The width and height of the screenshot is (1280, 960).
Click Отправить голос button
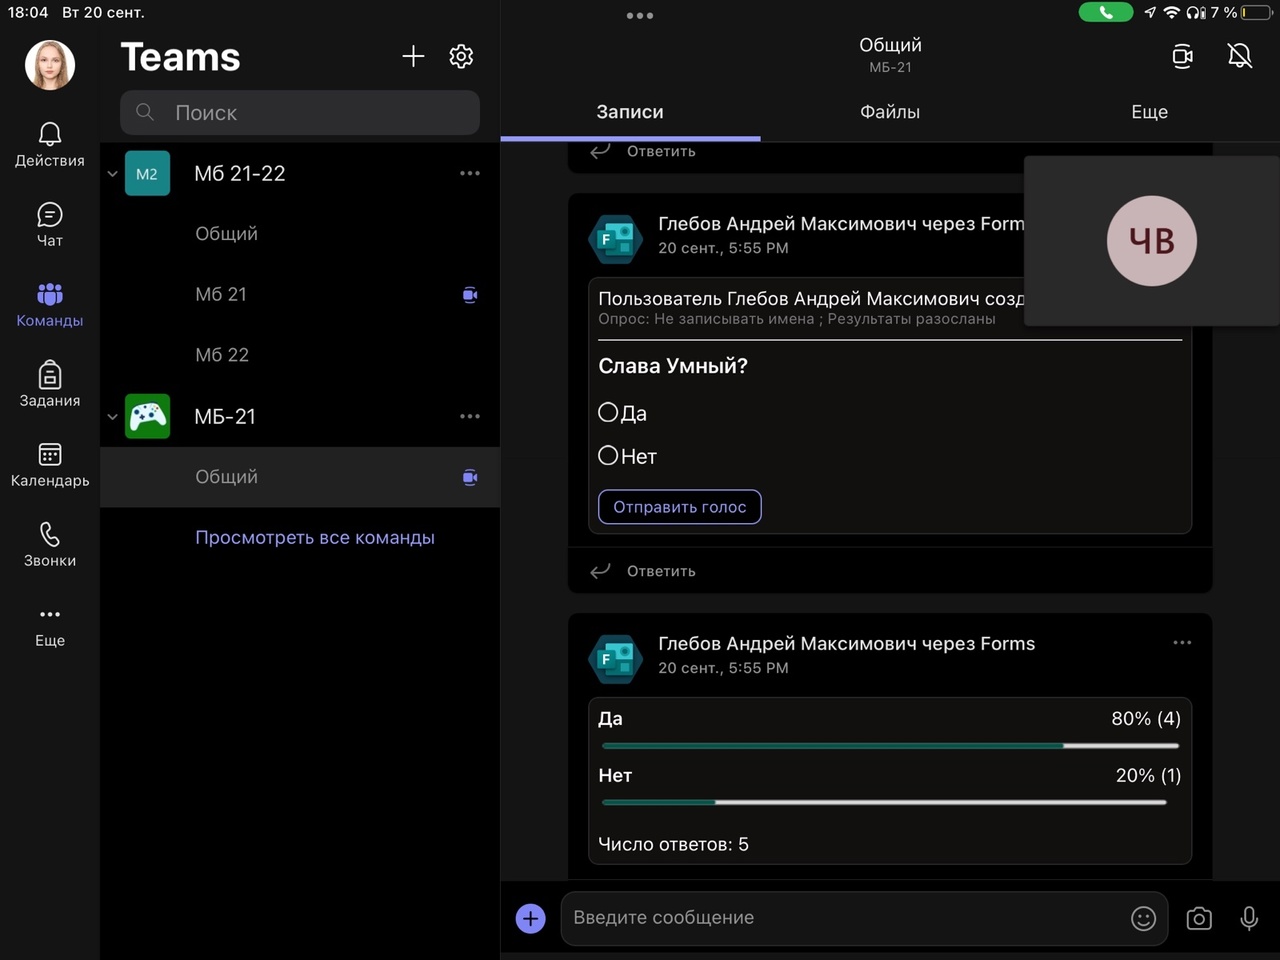pos(680,507)
